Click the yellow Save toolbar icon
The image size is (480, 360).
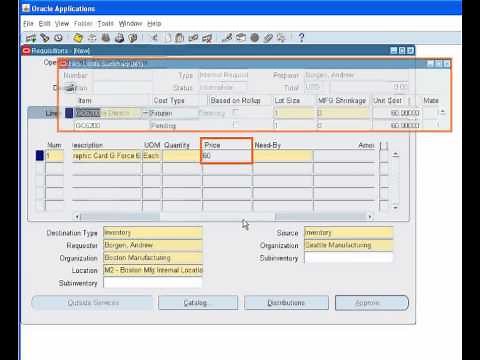coord(78,38)
